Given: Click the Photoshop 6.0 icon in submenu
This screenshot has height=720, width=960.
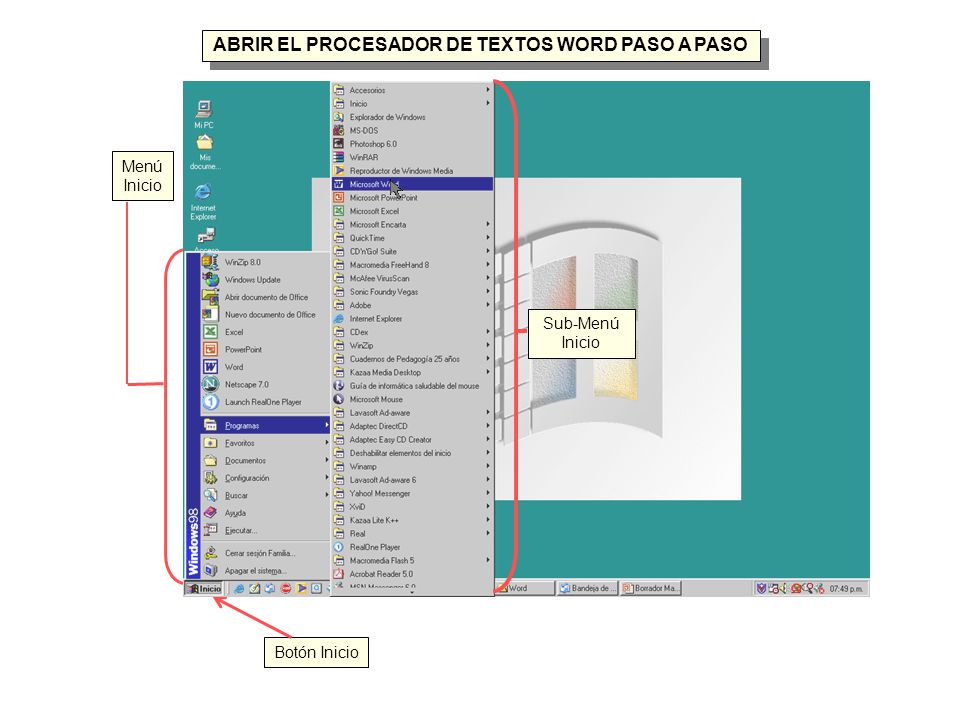Looking at the screenshot, I should [339, 144].
